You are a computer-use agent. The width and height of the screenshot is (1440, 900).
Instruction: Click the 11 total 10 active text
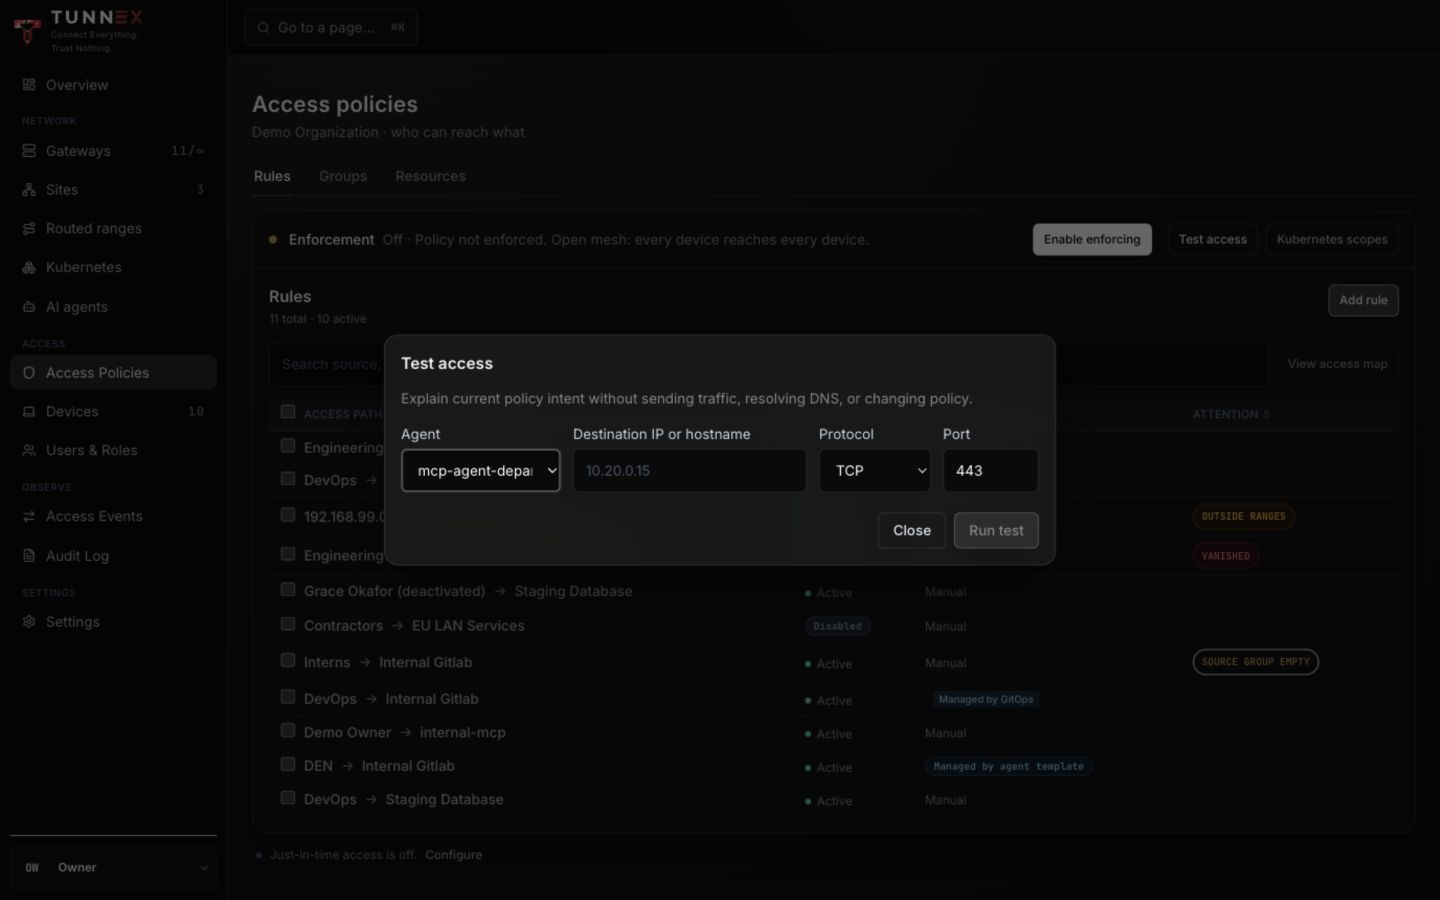point(318,319)
